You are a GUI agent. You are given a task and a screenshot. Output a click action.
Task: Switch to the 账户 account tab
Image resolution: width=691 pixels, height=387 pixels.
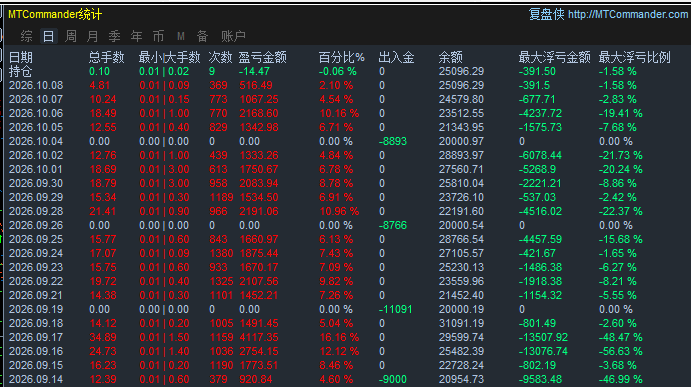[234, 36]
